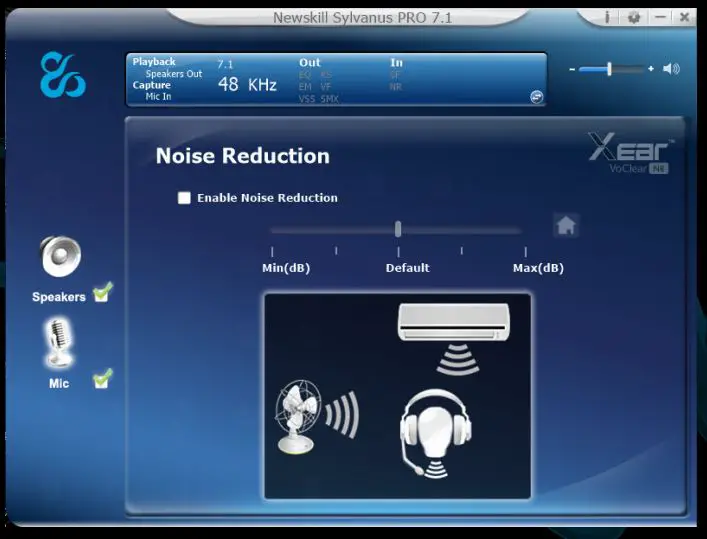Viewport: 707px width, 539px height.
Task: Toggle the Speakers green checkmark
Action: tap(102, 292)
